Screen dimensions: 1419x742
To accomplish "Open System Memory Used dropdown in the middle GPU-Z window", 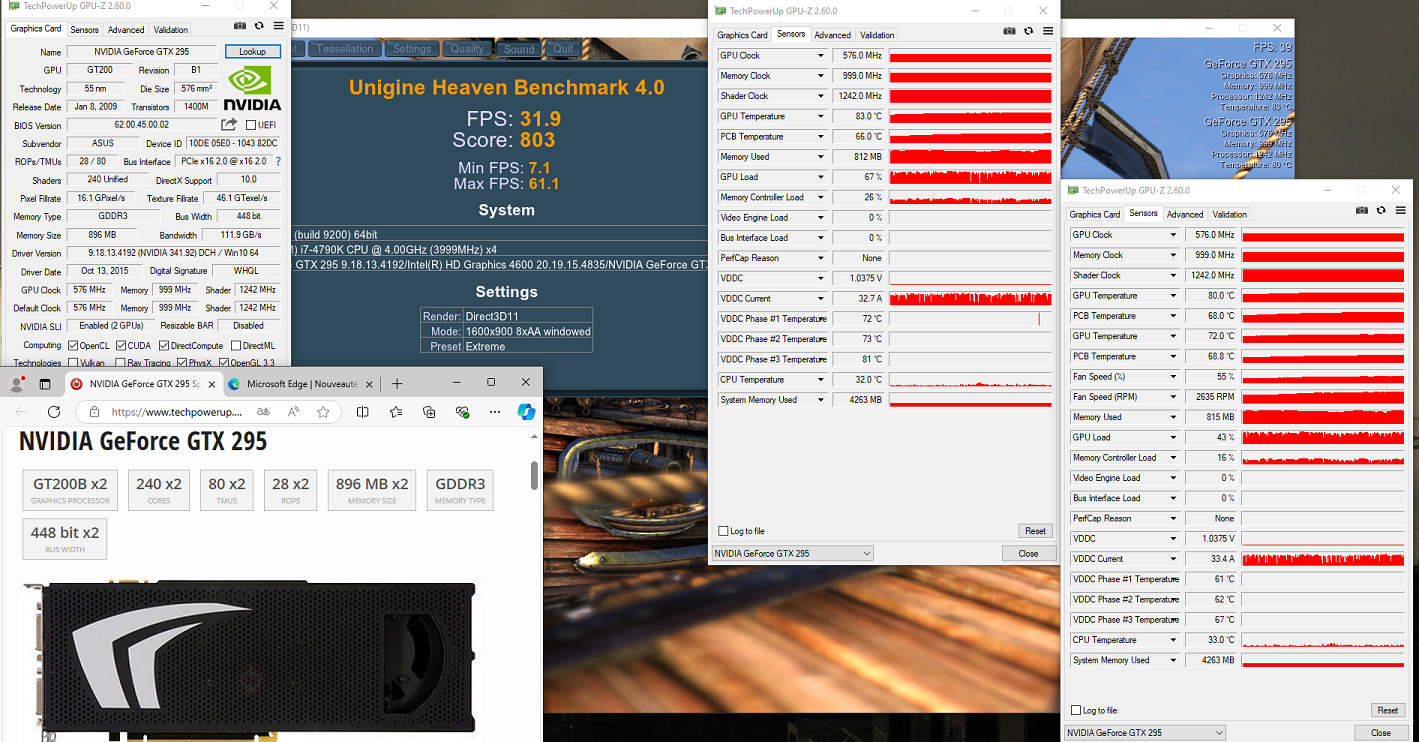I will [x=821, y=400].
